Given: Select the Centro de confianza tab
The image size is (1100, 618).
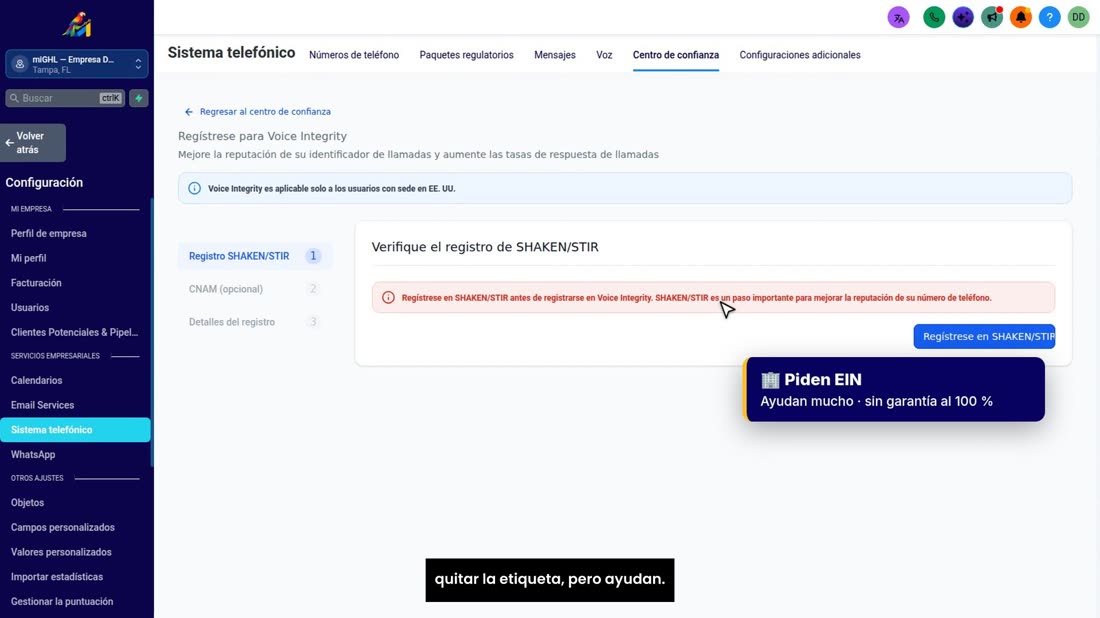Looking at the screenshot, I should (x=676, y=55).
